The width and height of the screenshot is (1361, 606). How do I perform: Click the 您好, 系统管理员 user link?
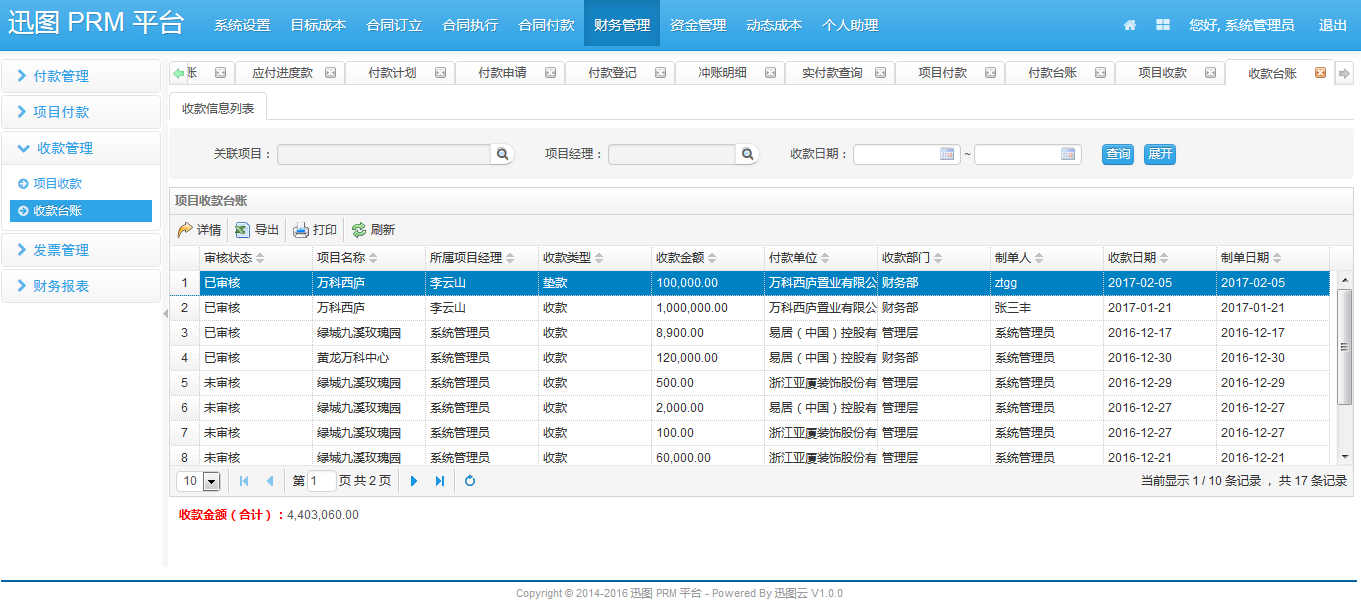1242,25
